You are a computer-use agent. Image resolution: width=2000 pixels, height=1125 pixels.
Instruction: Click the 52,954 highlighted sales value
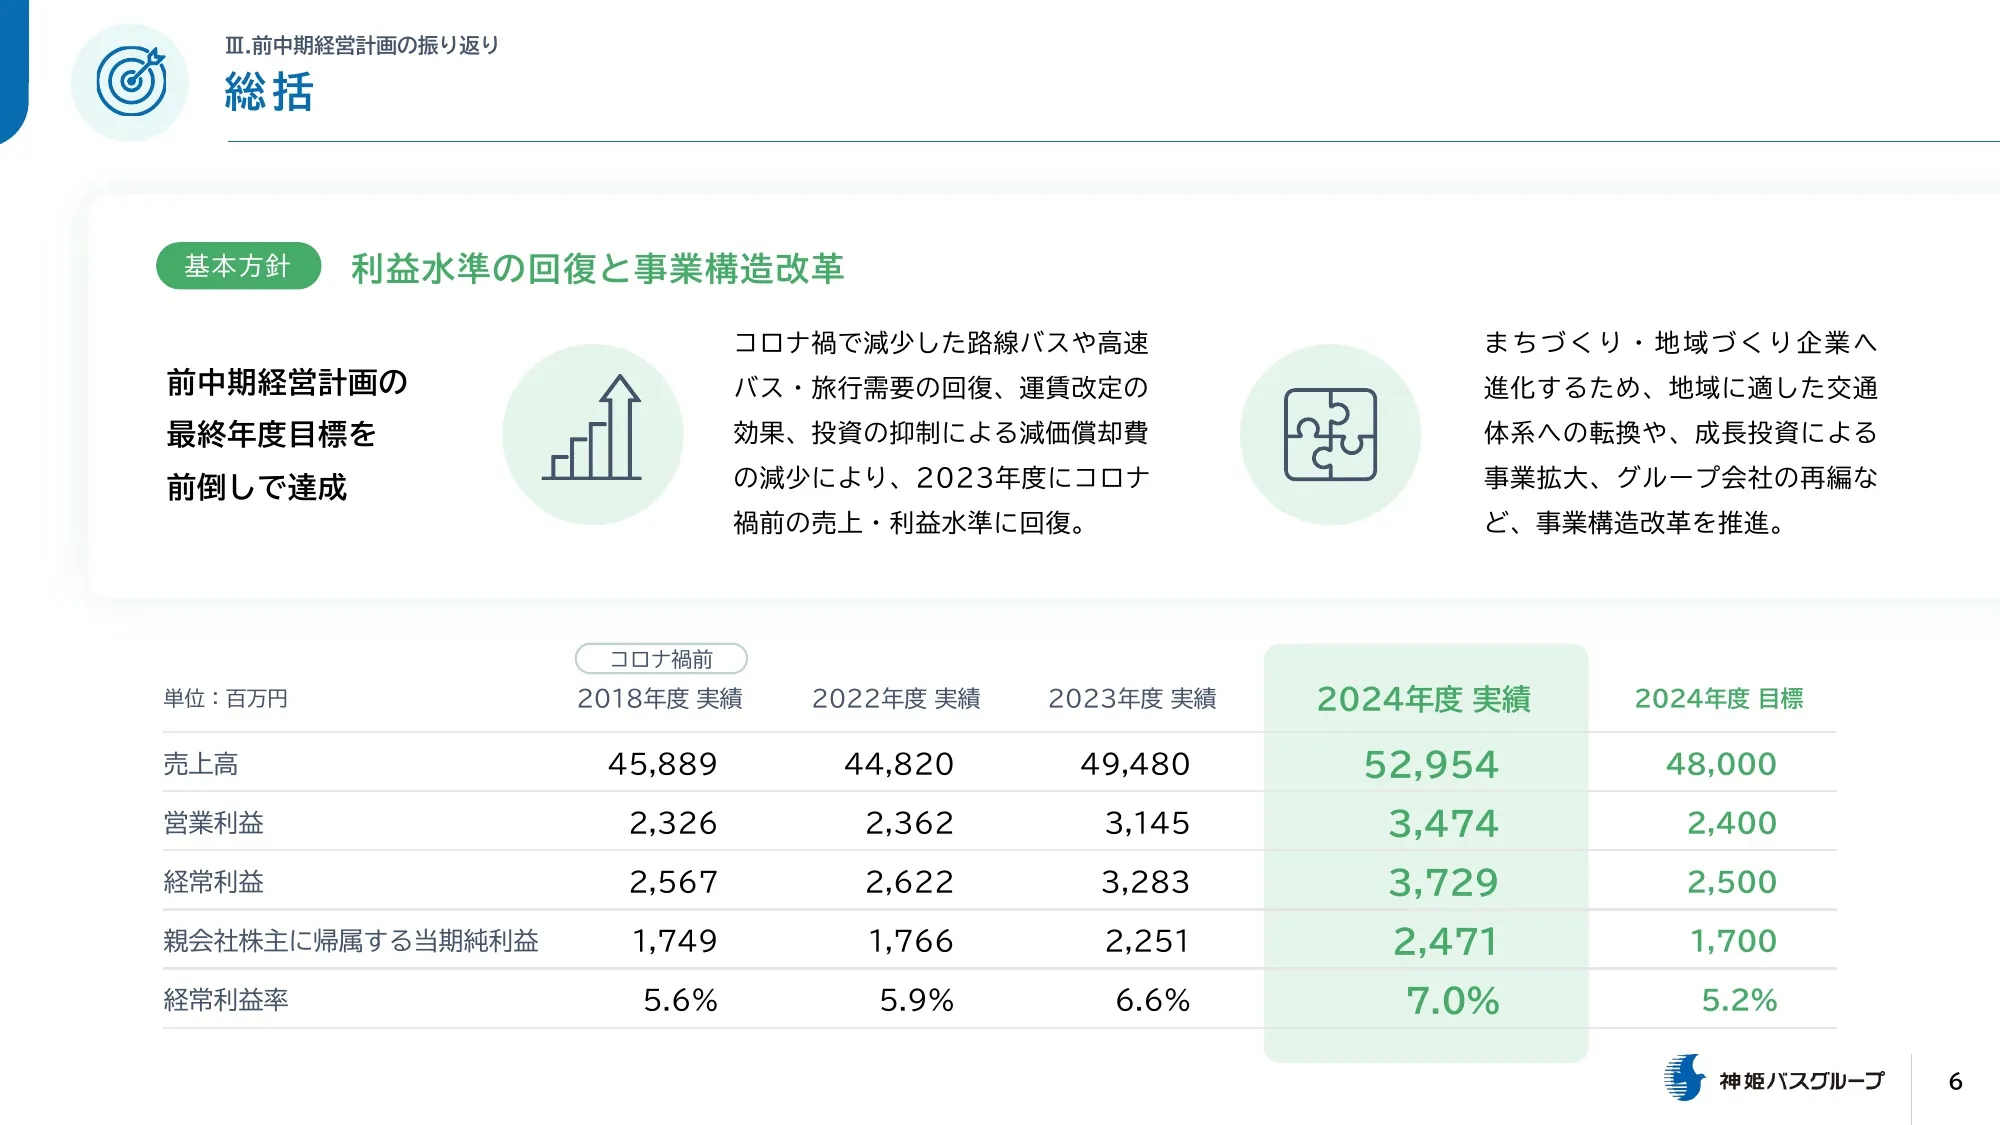(x=1432, y=765)
